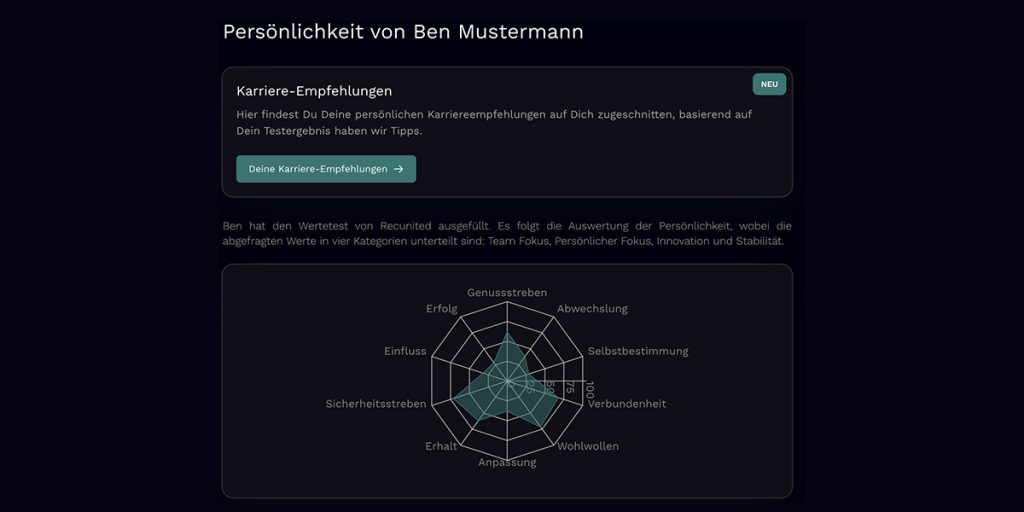1024x512 pixels.
Task: Click the center point of the radar chart
Action: pyautogui.click(x=507, y=381)
